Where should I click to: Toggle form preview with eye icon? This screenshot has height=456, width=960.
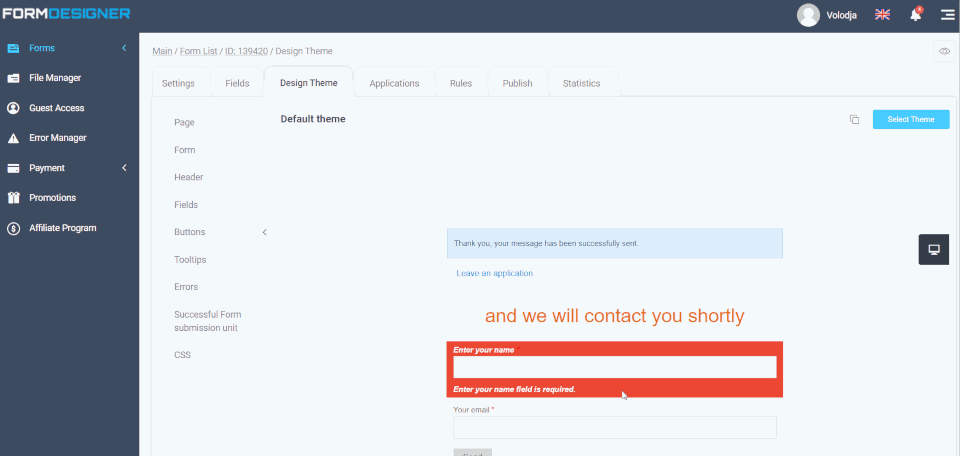[x=944, y=51]
